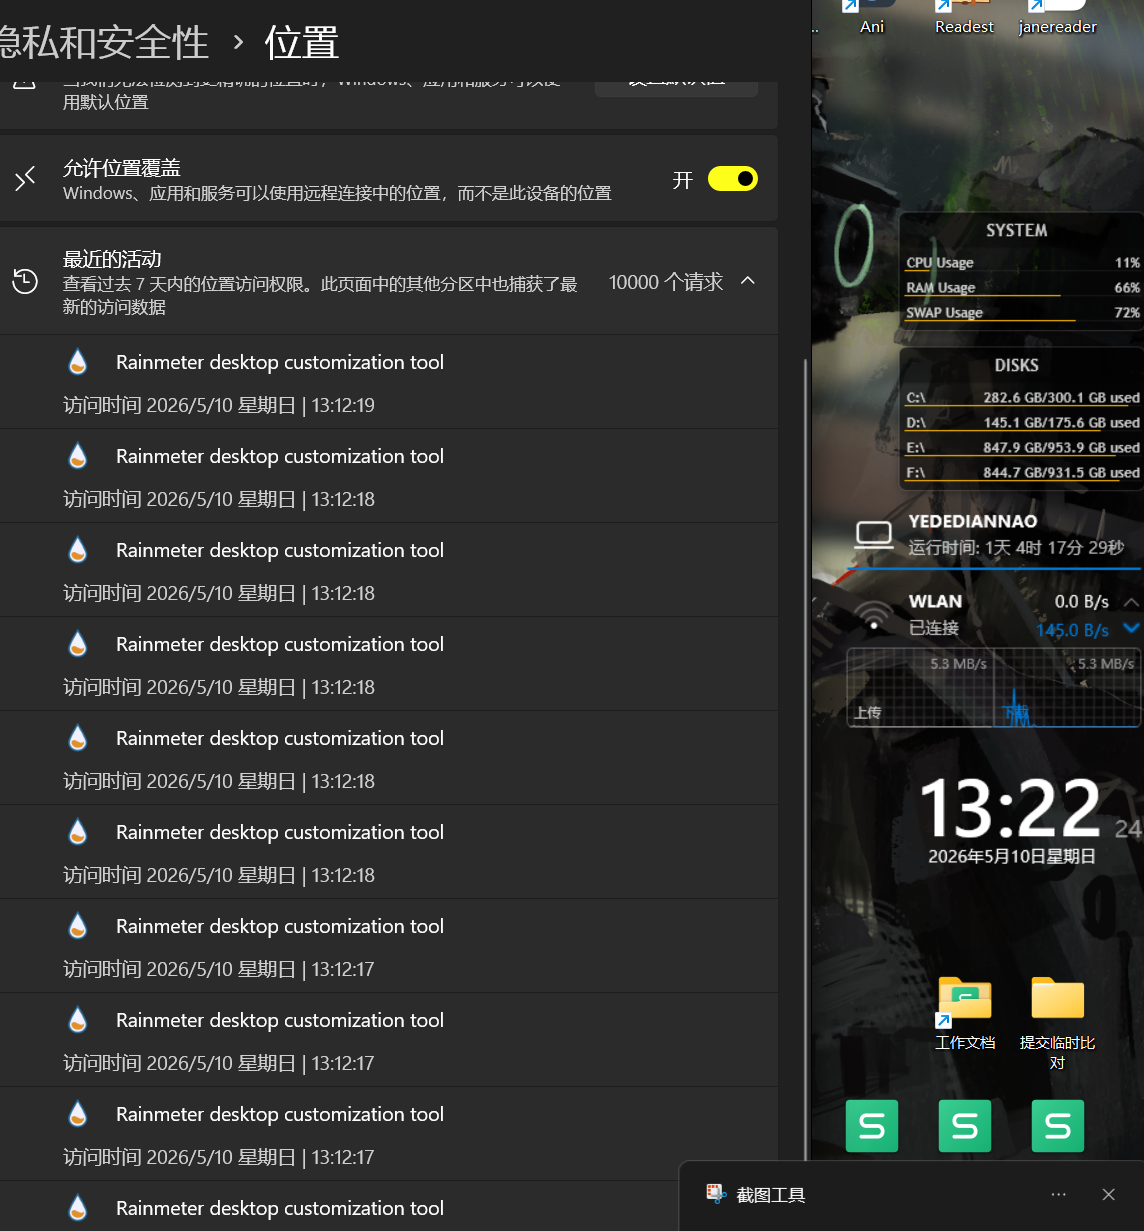1144x1231 pixels.
Task: Click the settings page vertical scrollbar
Action: (805, 760)
